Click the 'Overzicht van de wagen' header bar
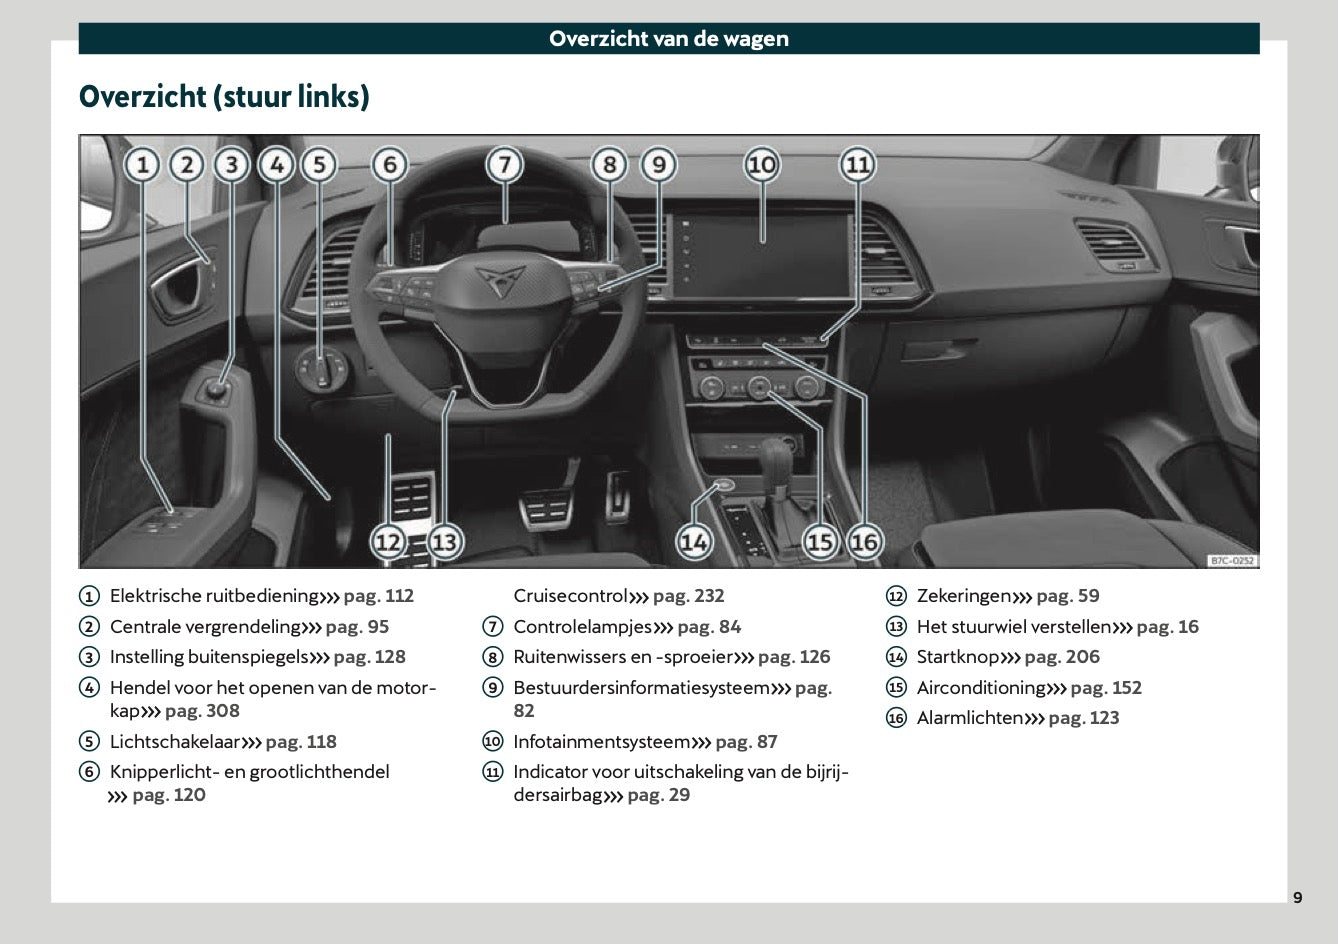Screen dimensions: 1338x944 tap(669, 39)
